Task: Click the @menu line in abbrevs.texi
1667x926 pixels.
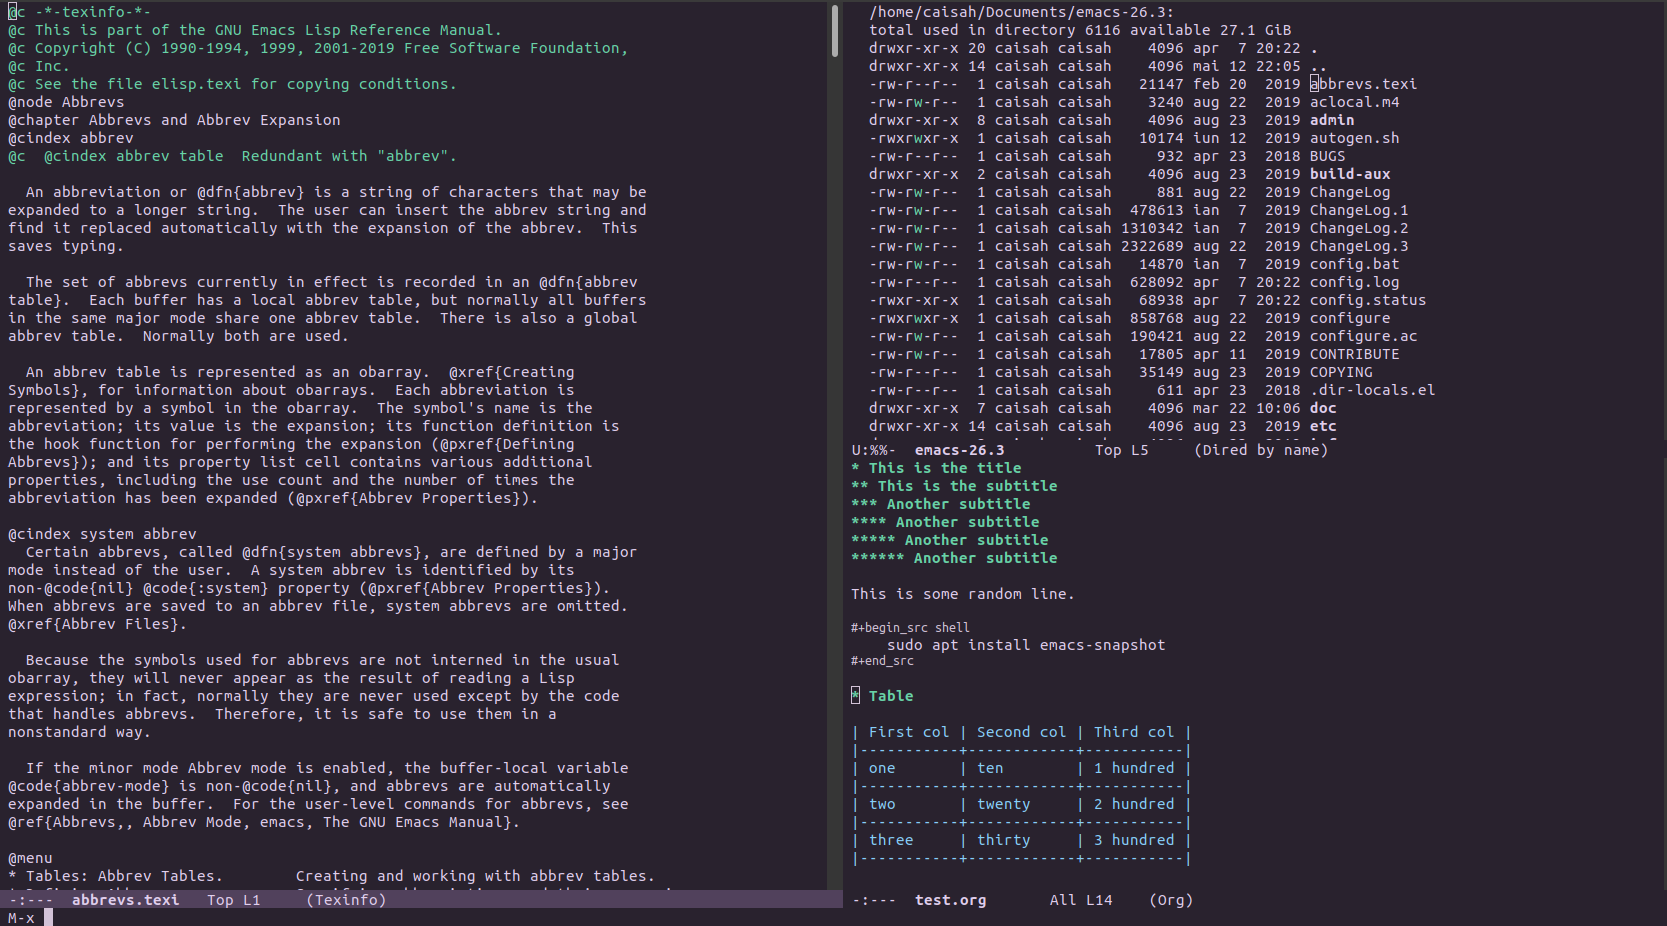Action: 30,858
